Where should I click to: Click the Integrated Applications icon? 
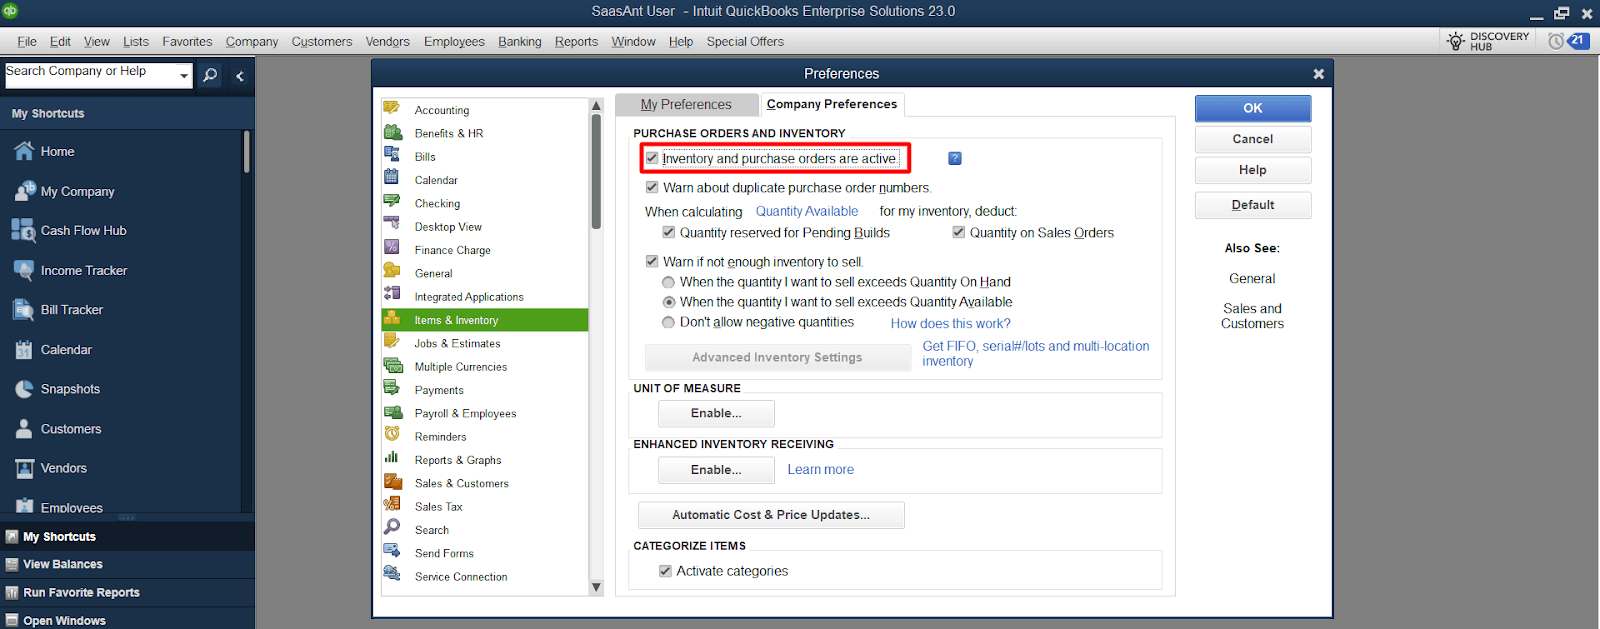392,294
